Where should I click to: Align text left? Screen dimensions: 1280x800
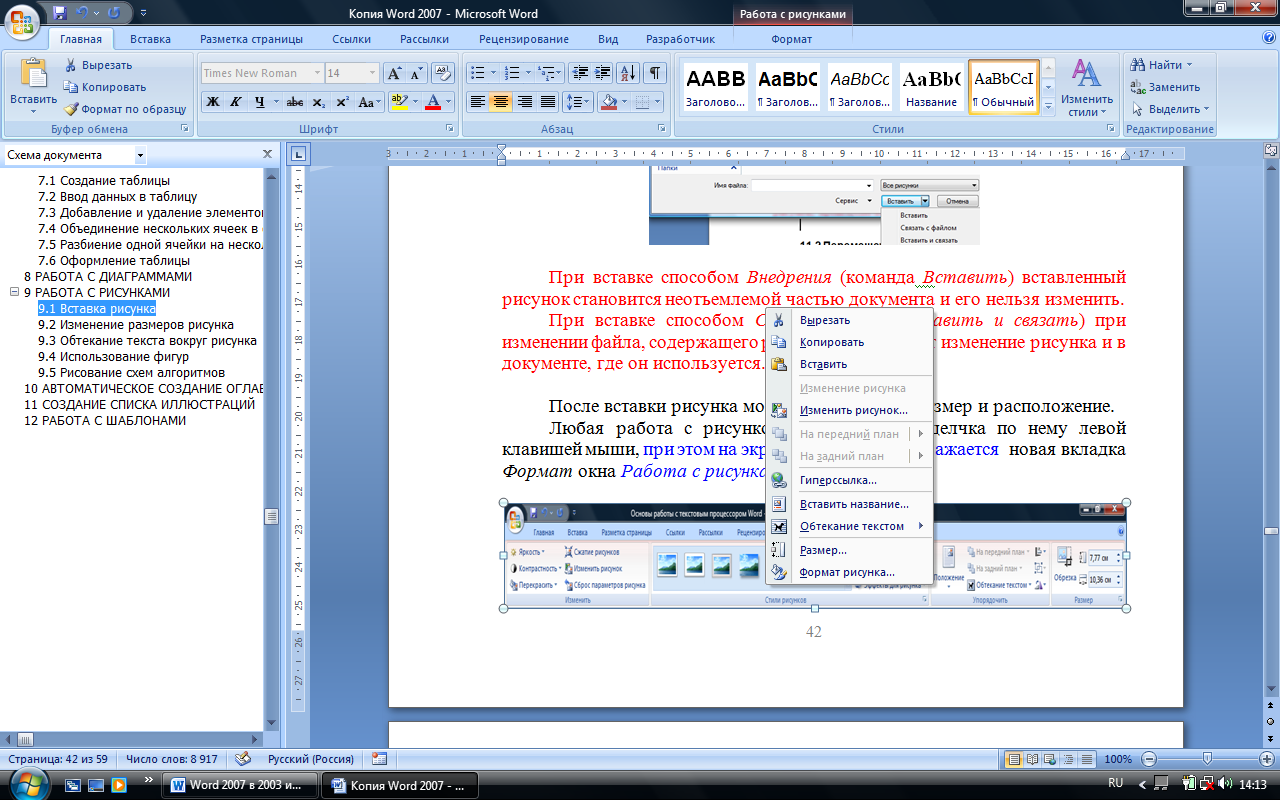pyautogui.click(x=478, y=102)
